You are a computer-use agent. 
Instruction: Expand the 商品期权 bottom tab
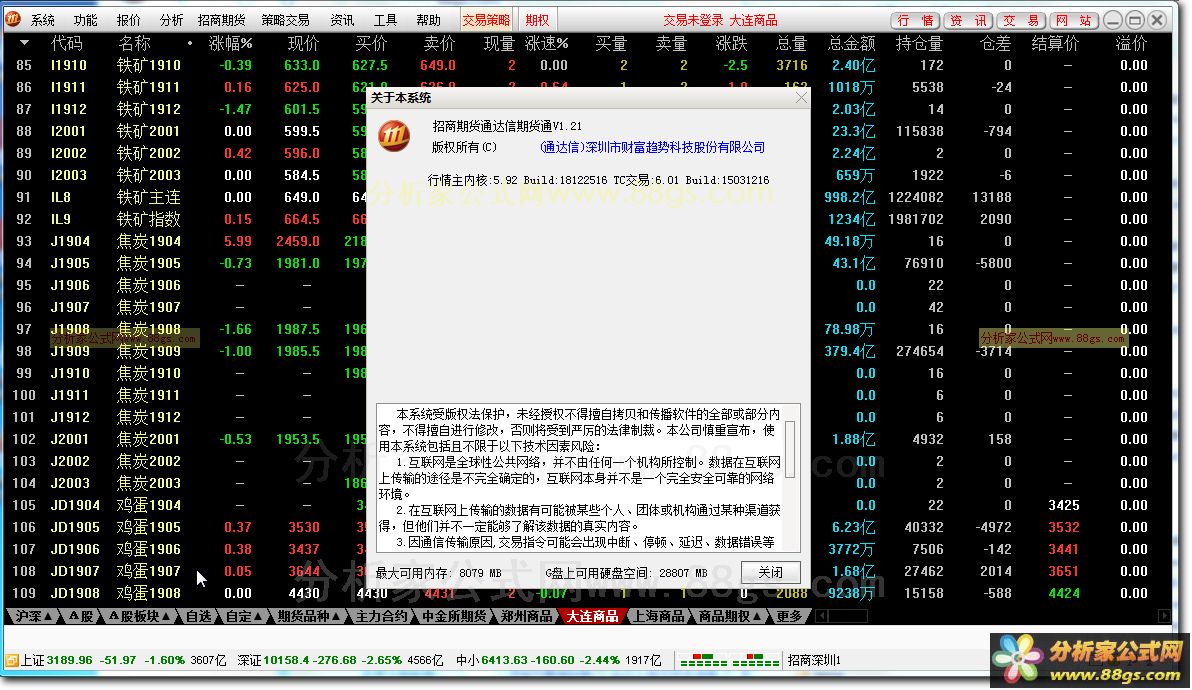click(730, 616)
